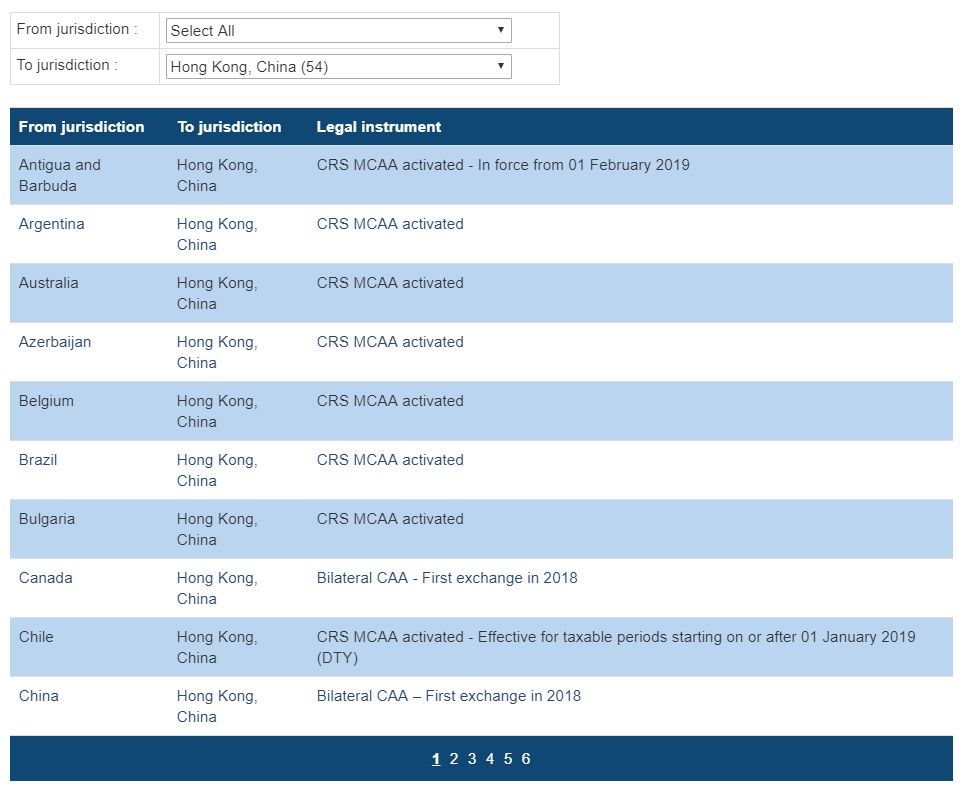Click the From jurisdiction column header

pyautogui.click(x=81, y=127)
